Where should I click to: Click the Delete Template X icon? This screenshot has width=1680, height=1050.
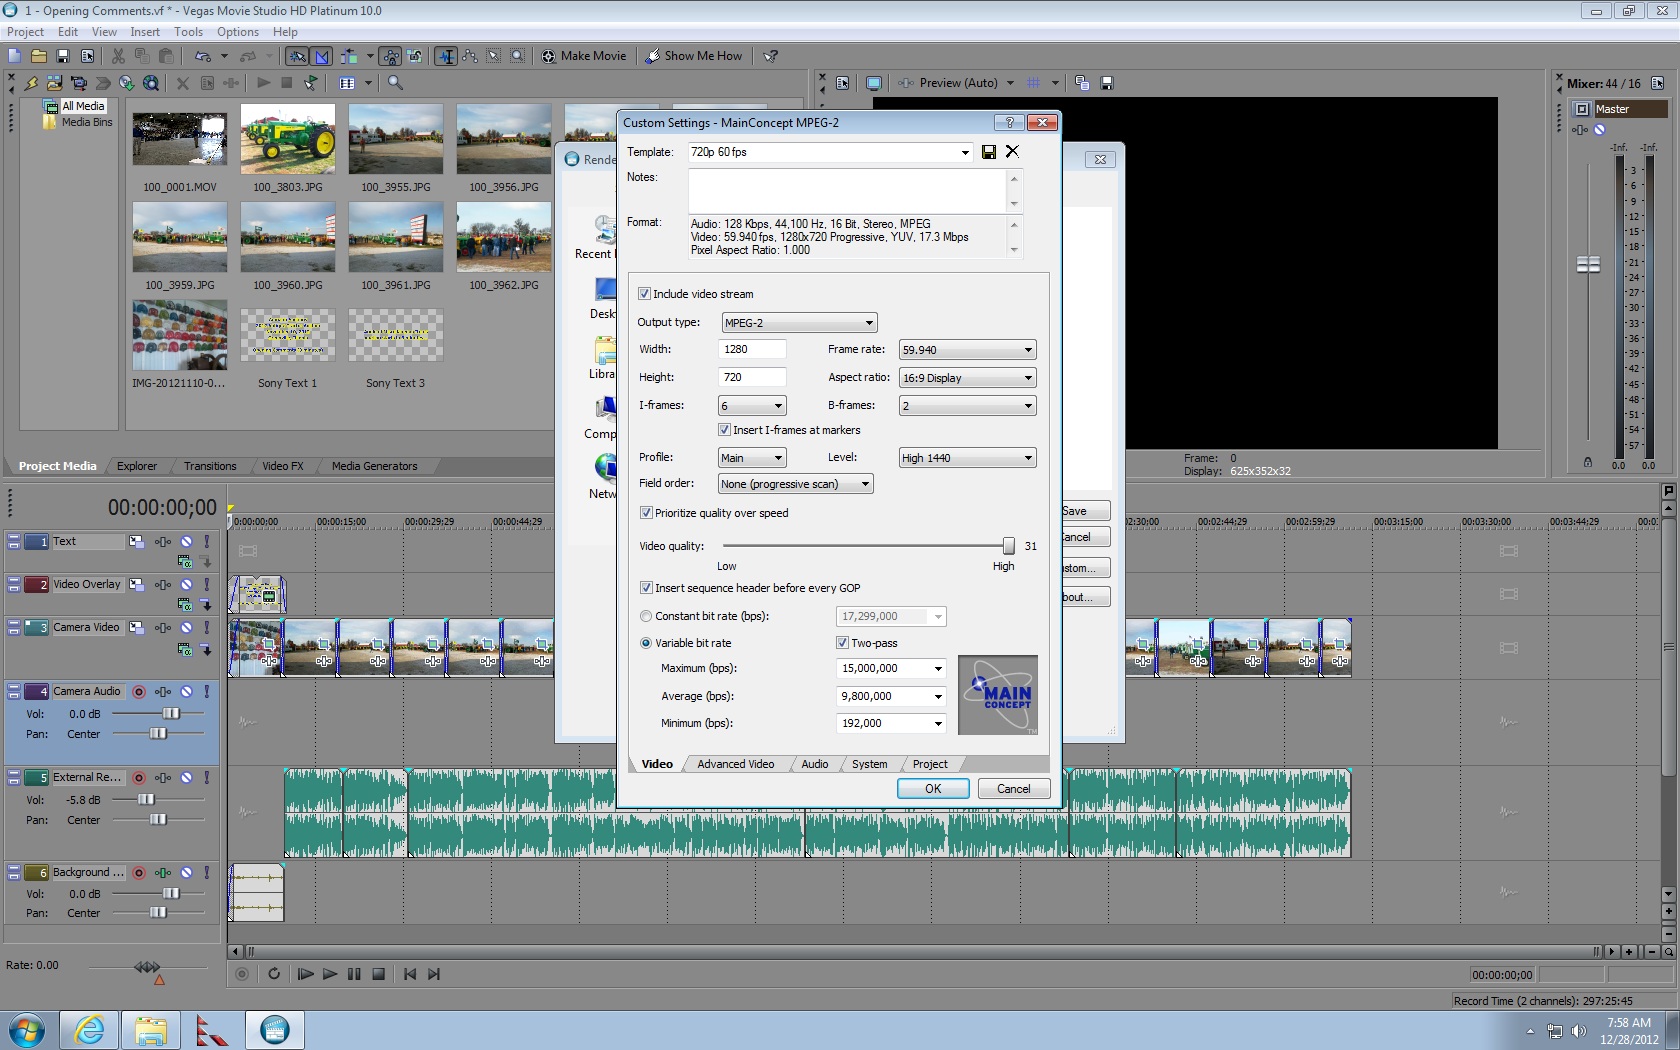click(1012, 152)
